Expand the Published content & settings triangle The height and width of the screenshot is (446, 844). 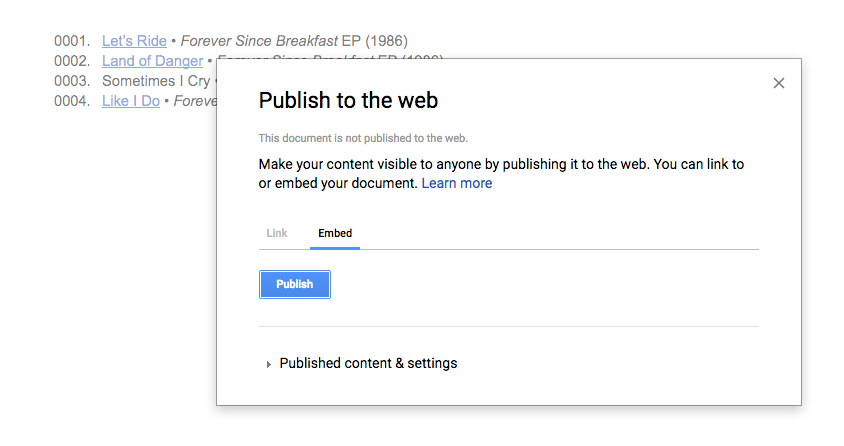pyautogui.click(x=268, y=364)
